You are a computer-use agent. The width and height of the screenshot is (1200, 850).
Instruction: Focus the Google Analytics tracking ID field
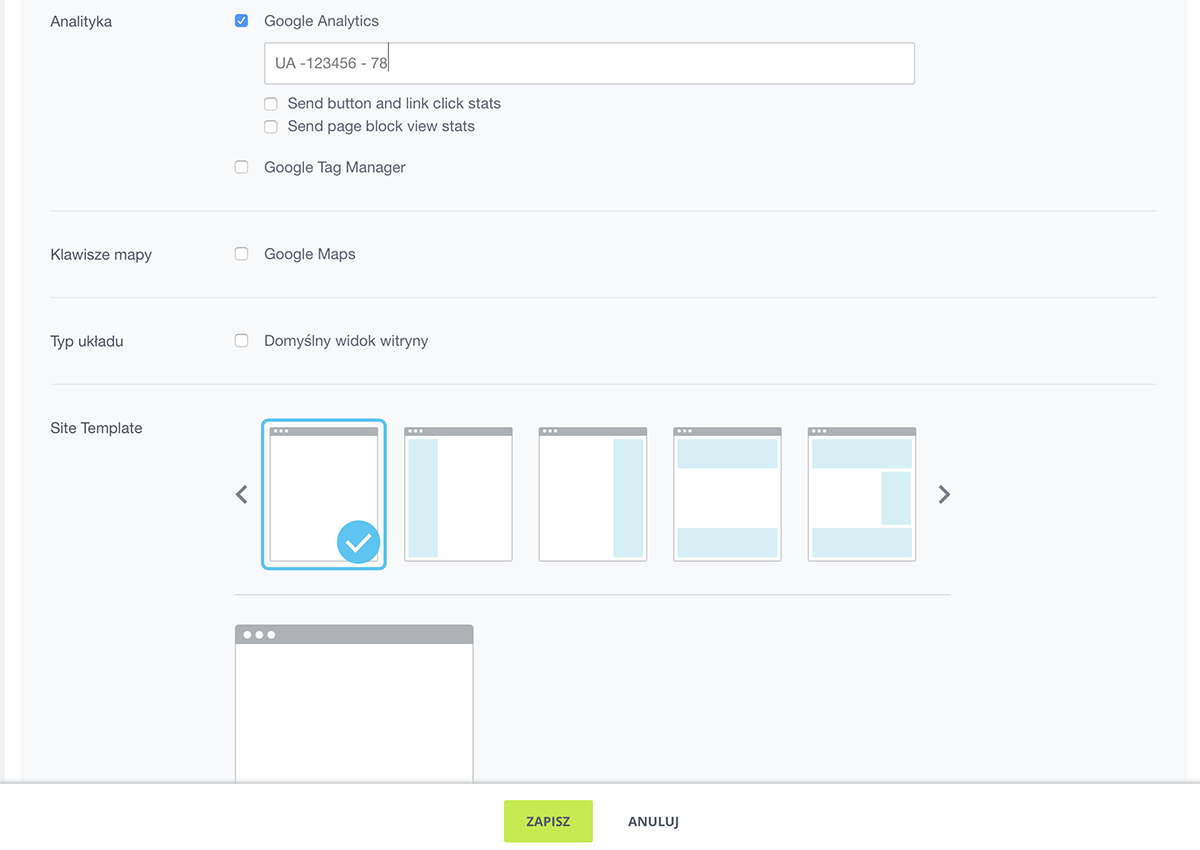point(589,63)
